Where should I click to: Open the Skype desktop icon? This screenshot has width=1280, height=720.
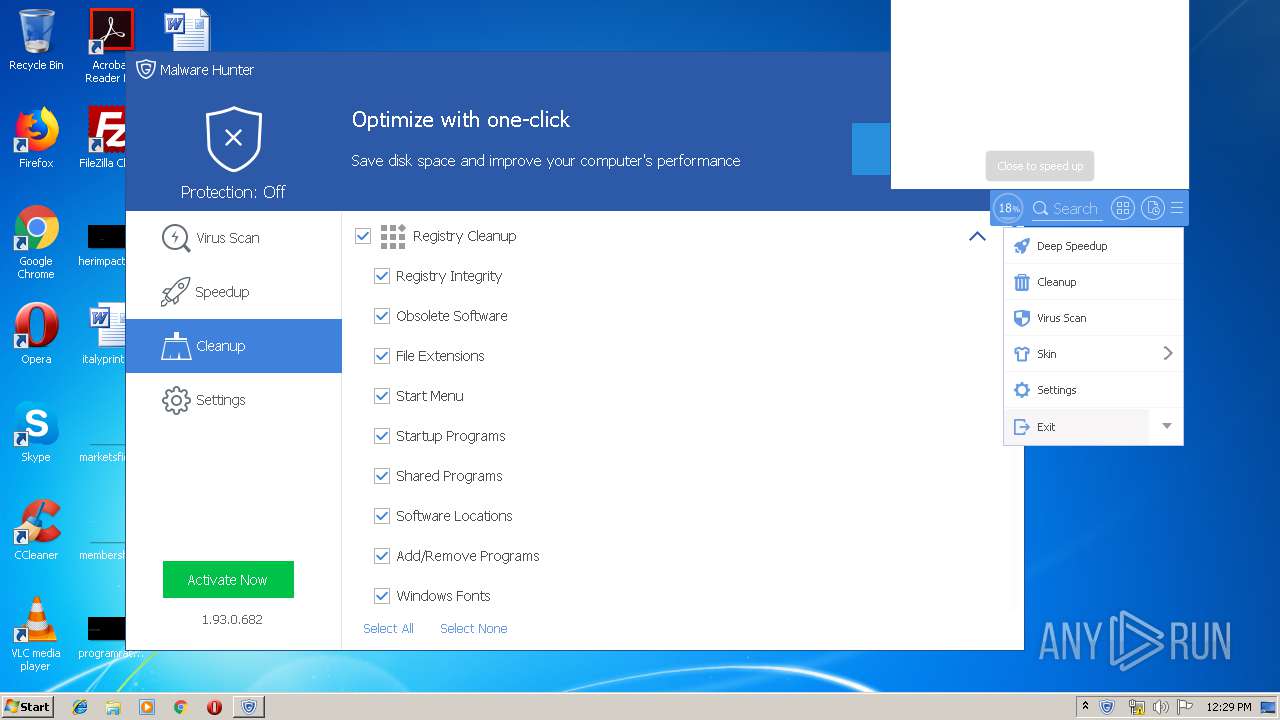click(x=36, y=432)
